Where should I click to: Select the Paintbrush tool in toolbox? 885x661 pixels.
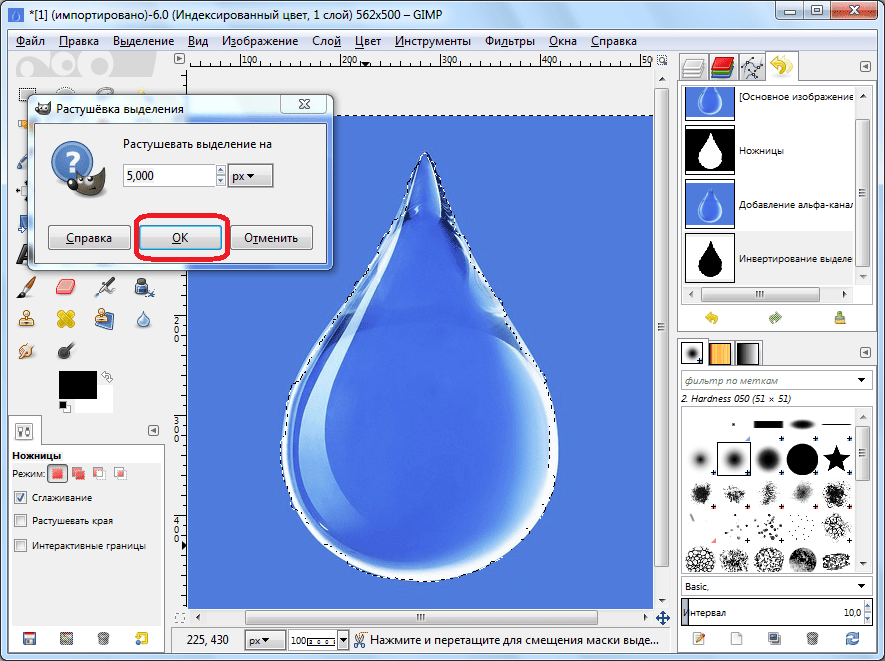(x=27, y=288)
